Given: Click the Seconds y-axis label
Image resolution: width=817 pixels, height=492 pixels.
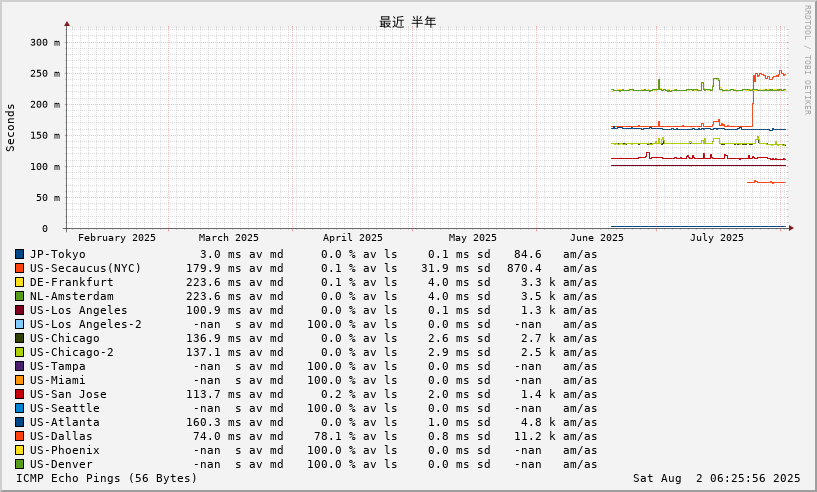Looking at the screenshot, I should (10, 128).
